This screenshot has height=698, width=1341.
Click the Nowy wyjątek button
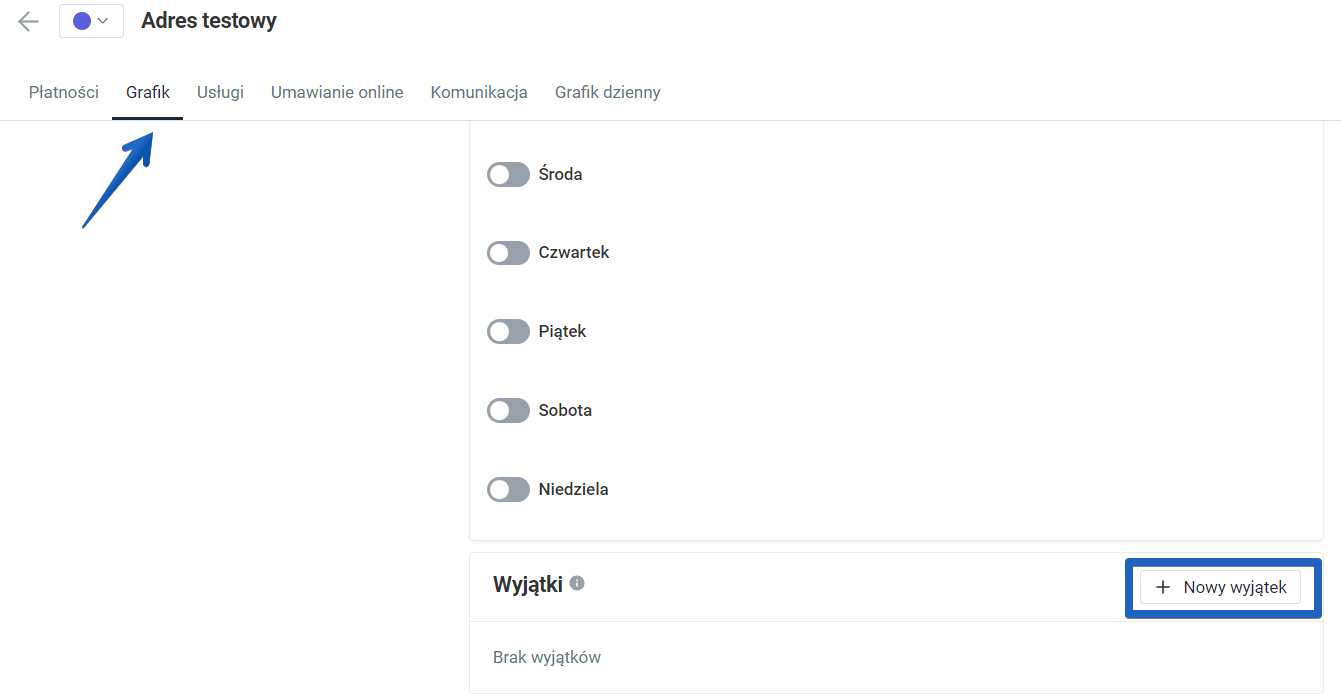point(1221,587)
